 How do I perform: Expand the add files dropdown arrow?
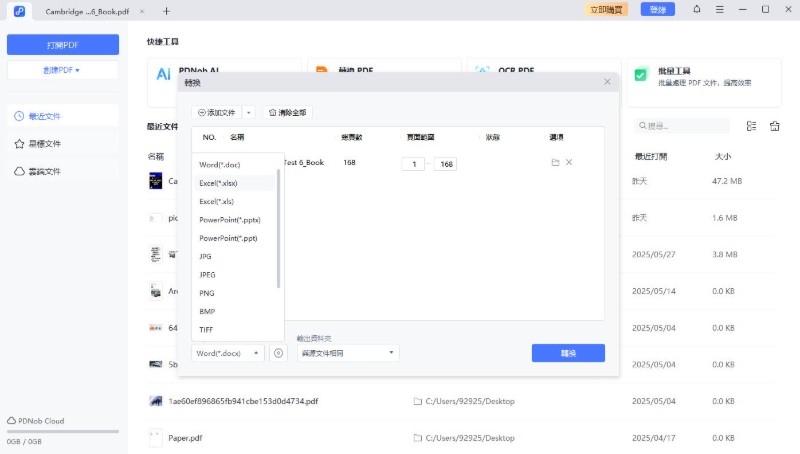[x=248, y=113]
